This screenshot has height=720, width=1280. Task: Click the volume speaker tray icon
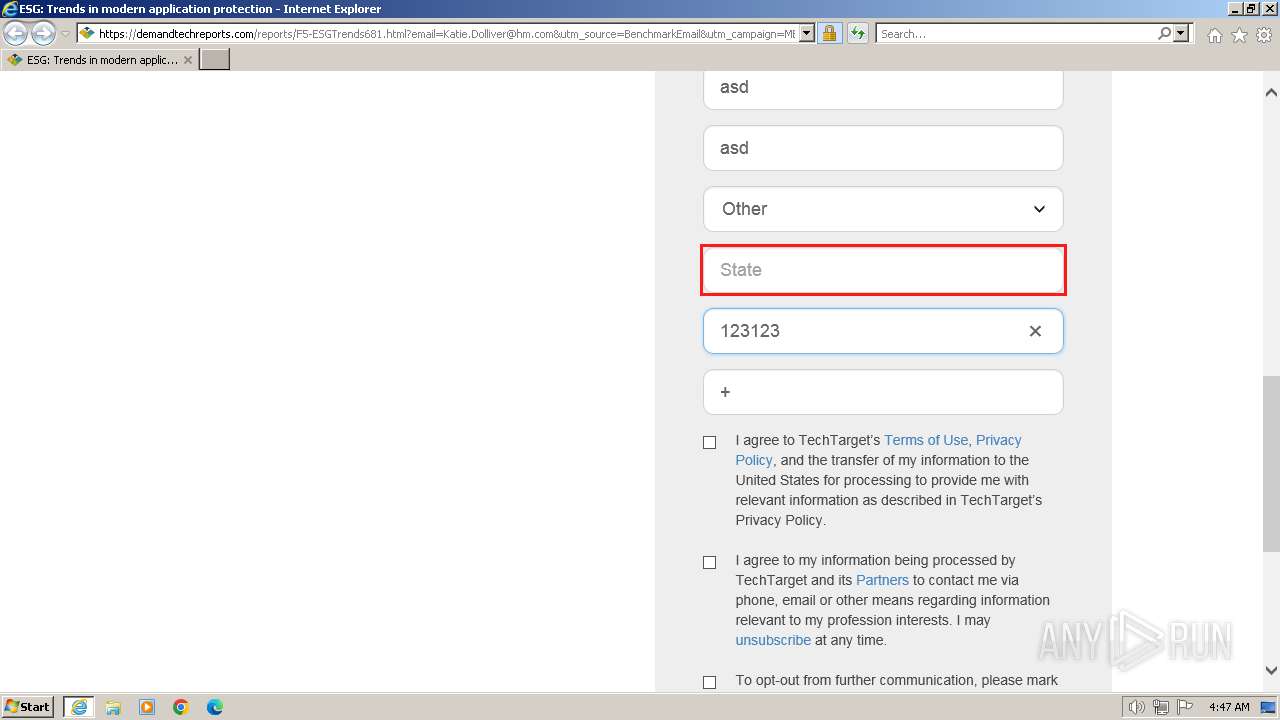coord(1137,707)
